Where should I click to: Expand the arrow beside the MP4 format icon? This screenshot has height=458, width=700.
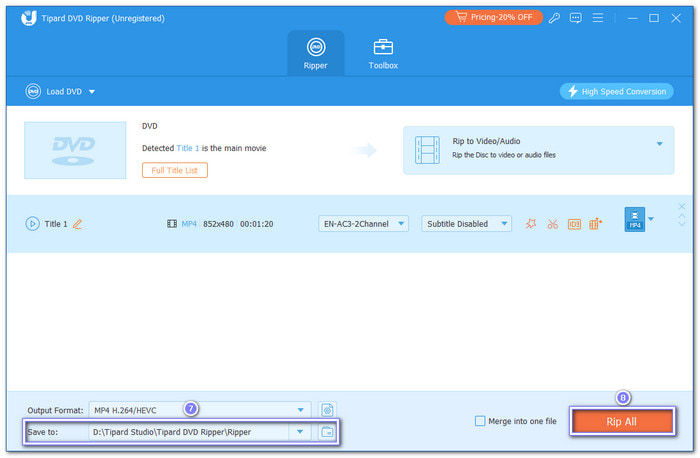point(651,219)
